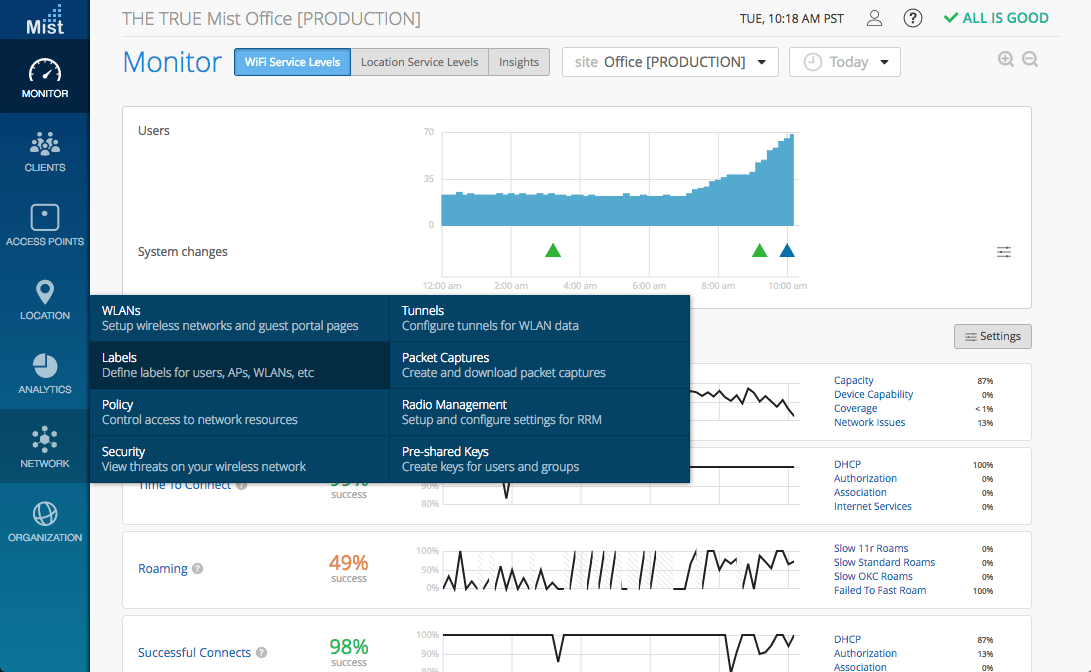The width and height of the screenshot is (1091, 672).
Task: Click the Slow Standard Roams link
Action: pos(884,562)
